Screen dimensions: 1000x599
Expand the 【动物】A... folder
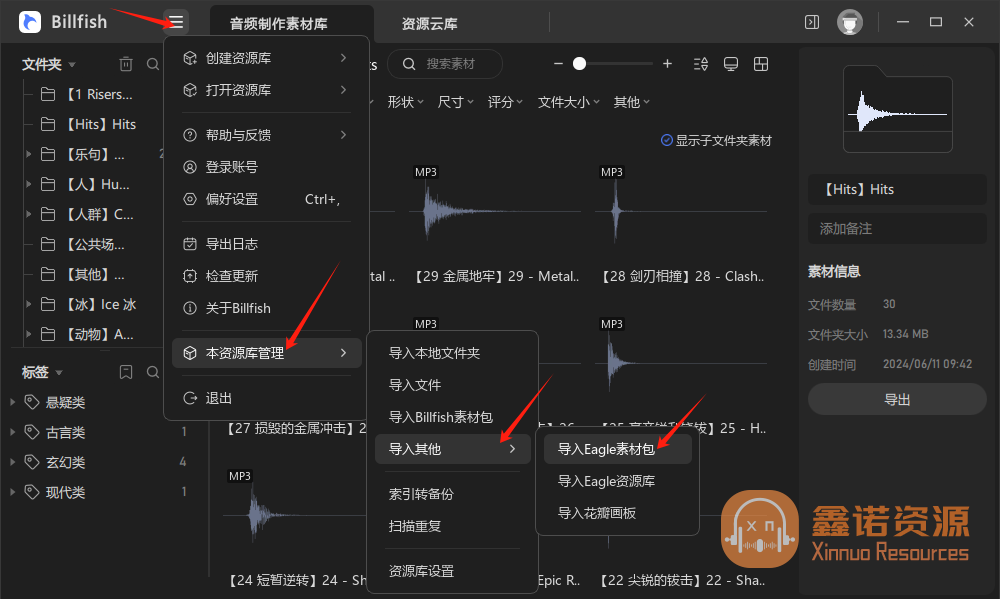pyautogui.click(x=28, y=334)
